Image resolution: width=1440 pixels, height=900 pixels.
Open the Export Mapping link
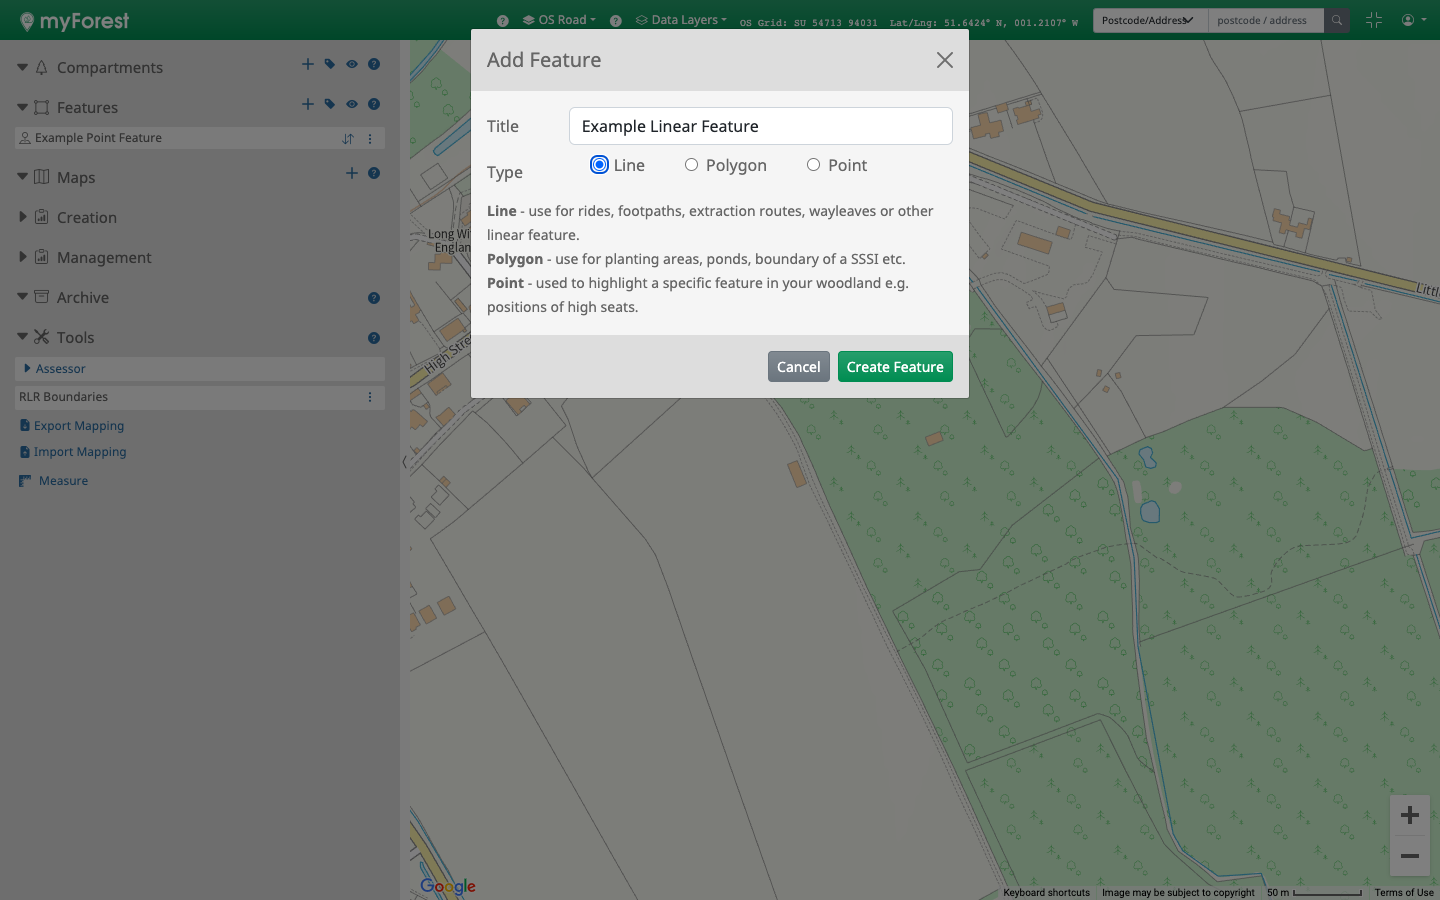click(x=78, y=426)
